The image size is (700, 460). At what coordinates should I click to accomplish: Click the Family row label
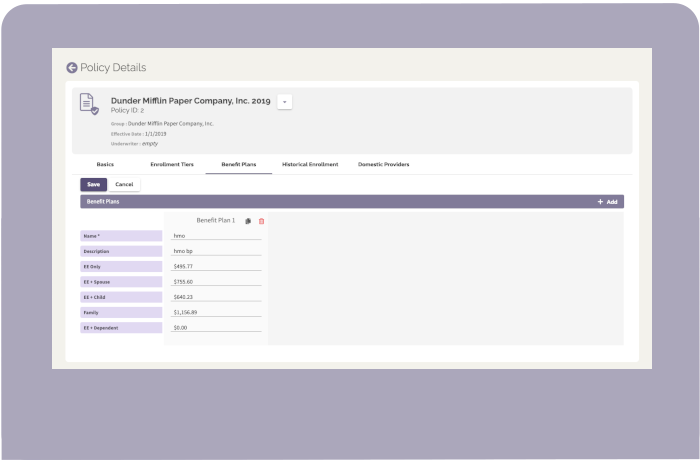pos(121,312)
